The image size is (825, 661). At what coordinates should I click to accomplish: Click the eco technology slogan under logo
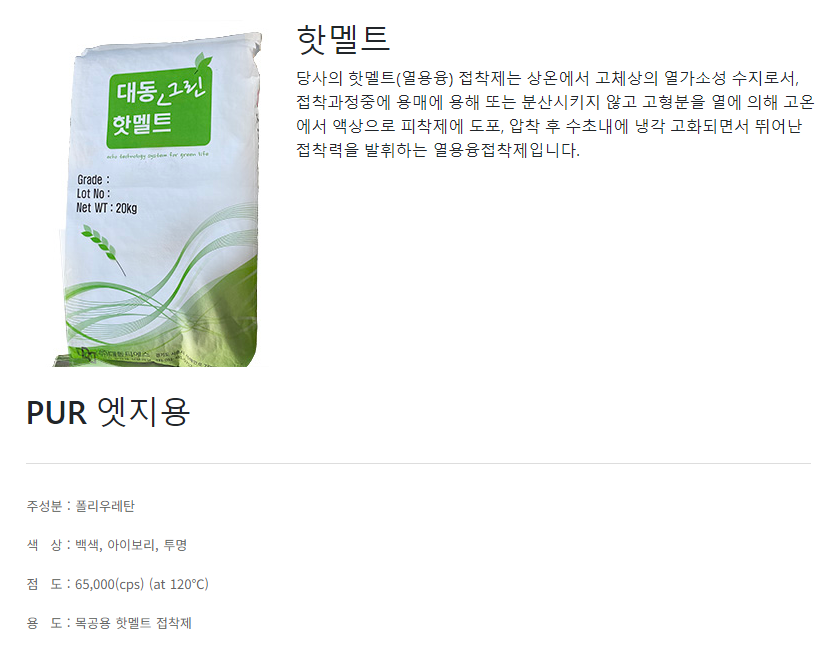point(157,155)
